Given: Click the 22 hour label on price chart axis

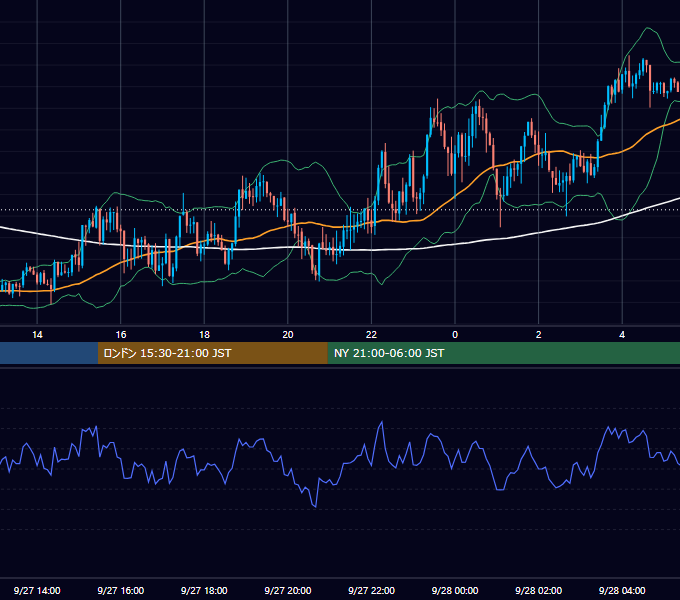Looking at the screenshot, I should 371,335.
